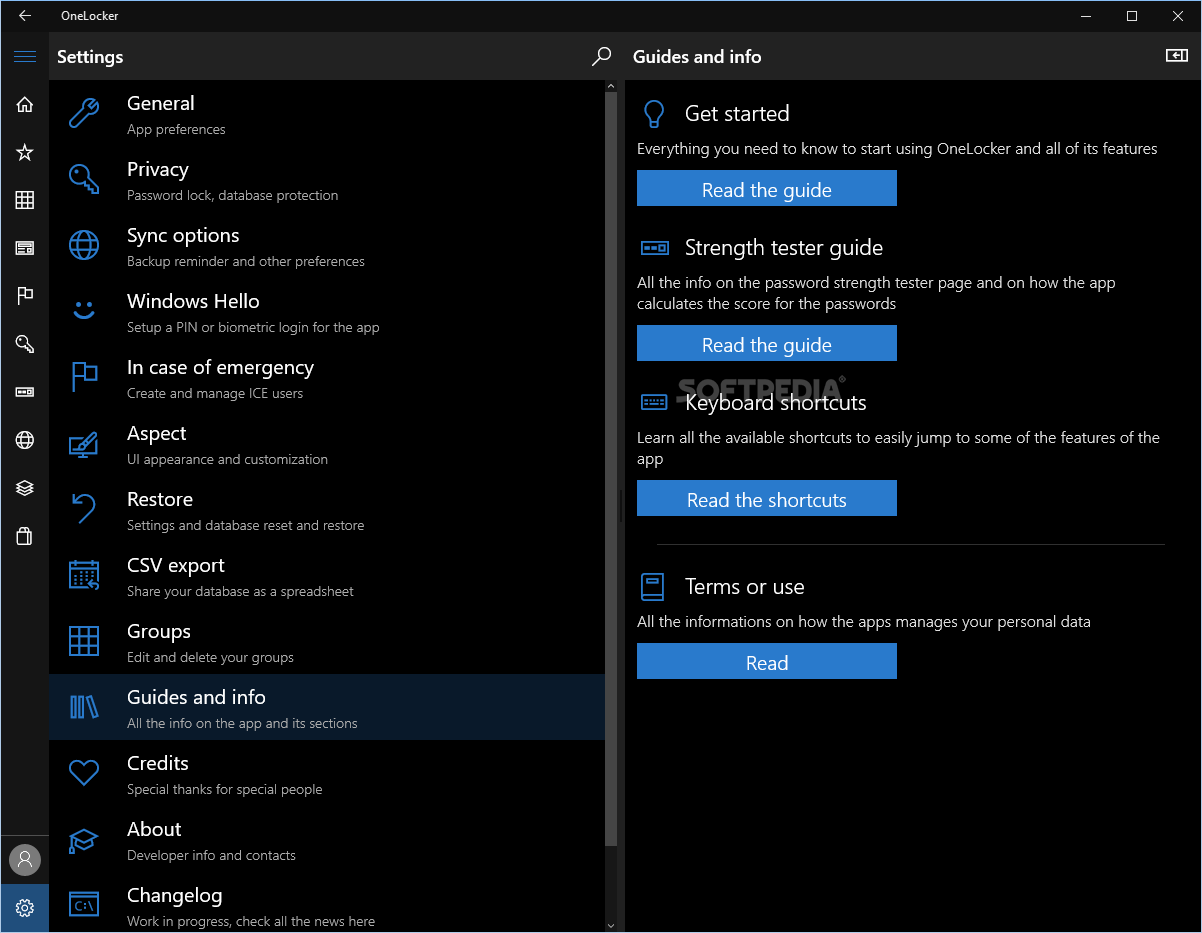The width and height of the screenshot is (1202, 933).
Task: Open CSV export section
Action: (327, 575)
